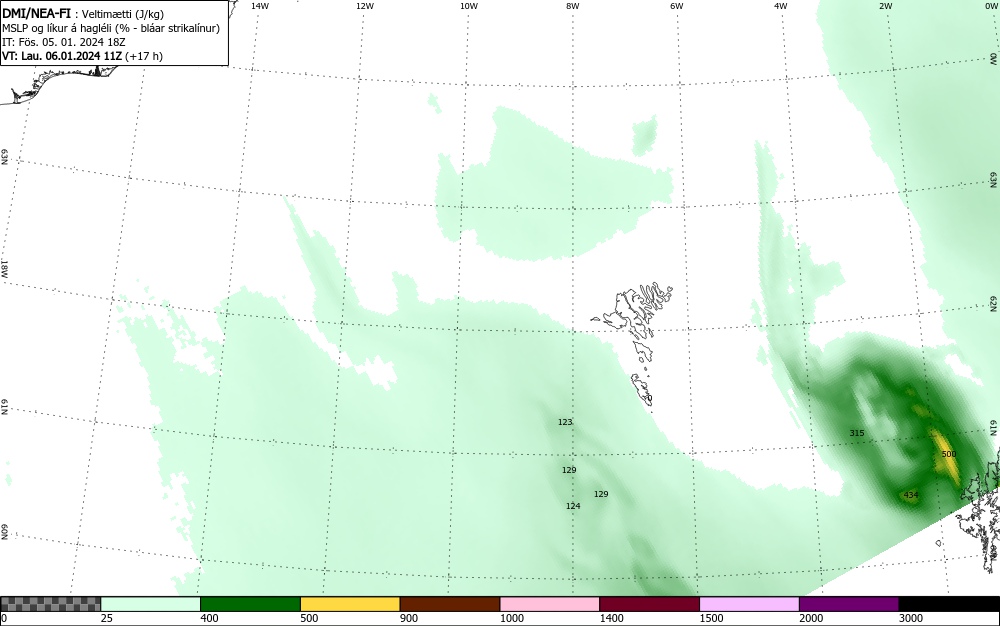Click the 2000 legend scale label
This screenshot has width=1000, height=626.
811,618
